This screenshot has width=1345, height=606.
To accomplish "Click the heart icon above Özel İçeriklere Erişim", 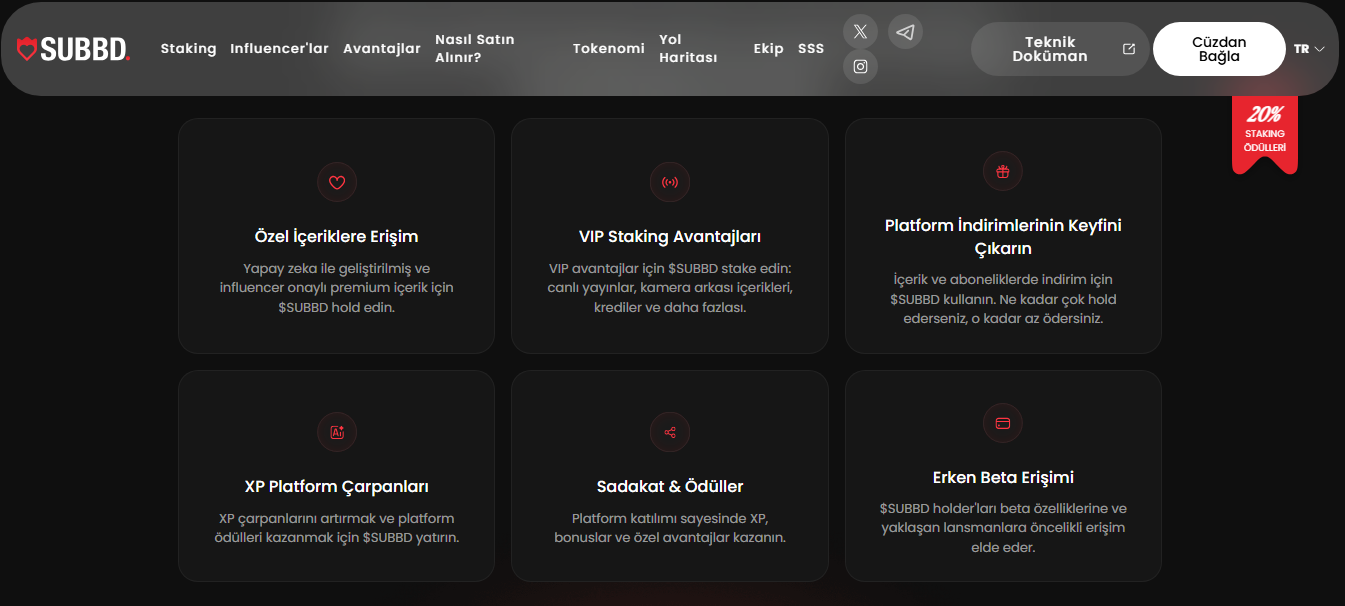I will point(337,182).
